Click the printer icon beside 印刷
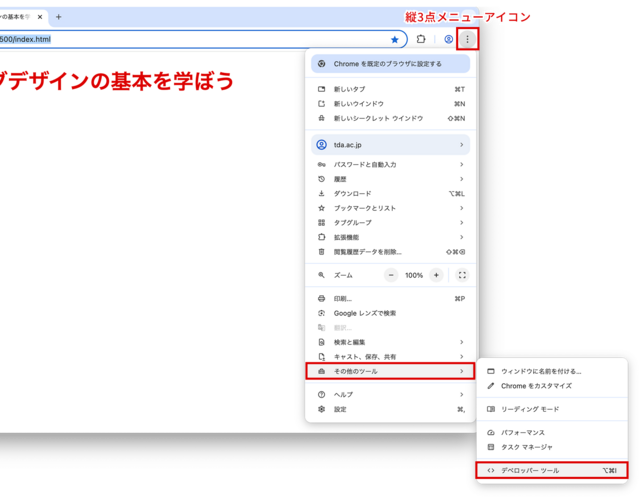 coord(322,299)
